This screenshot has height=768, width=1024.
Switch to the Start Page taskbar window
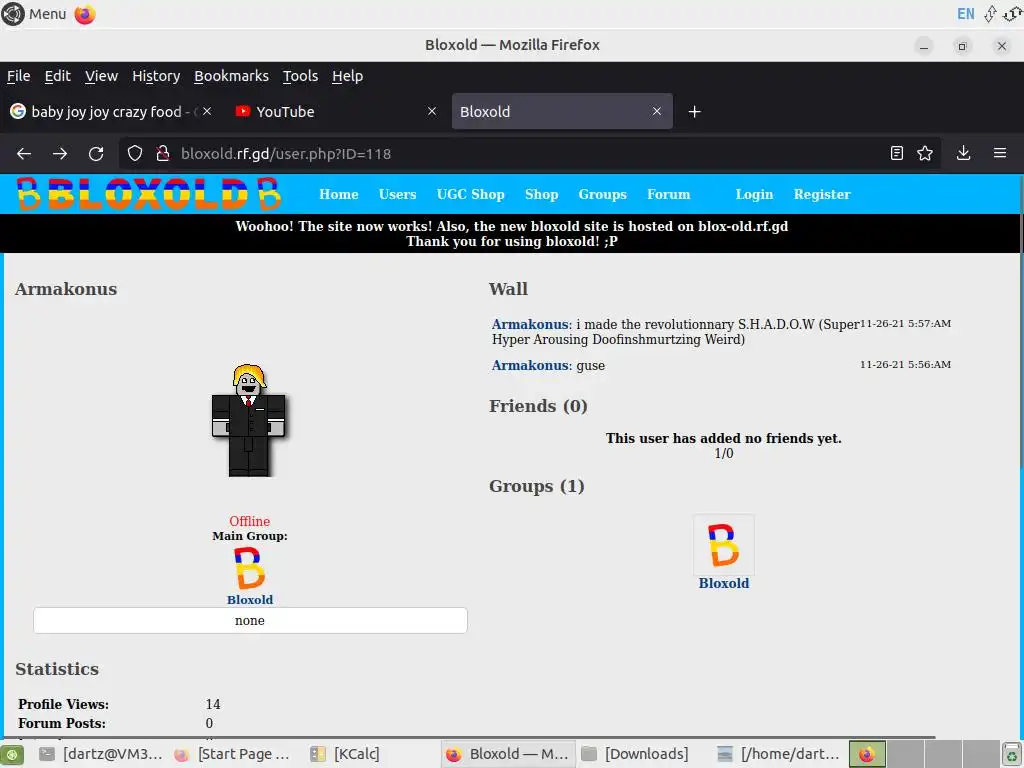click(233, 754)
